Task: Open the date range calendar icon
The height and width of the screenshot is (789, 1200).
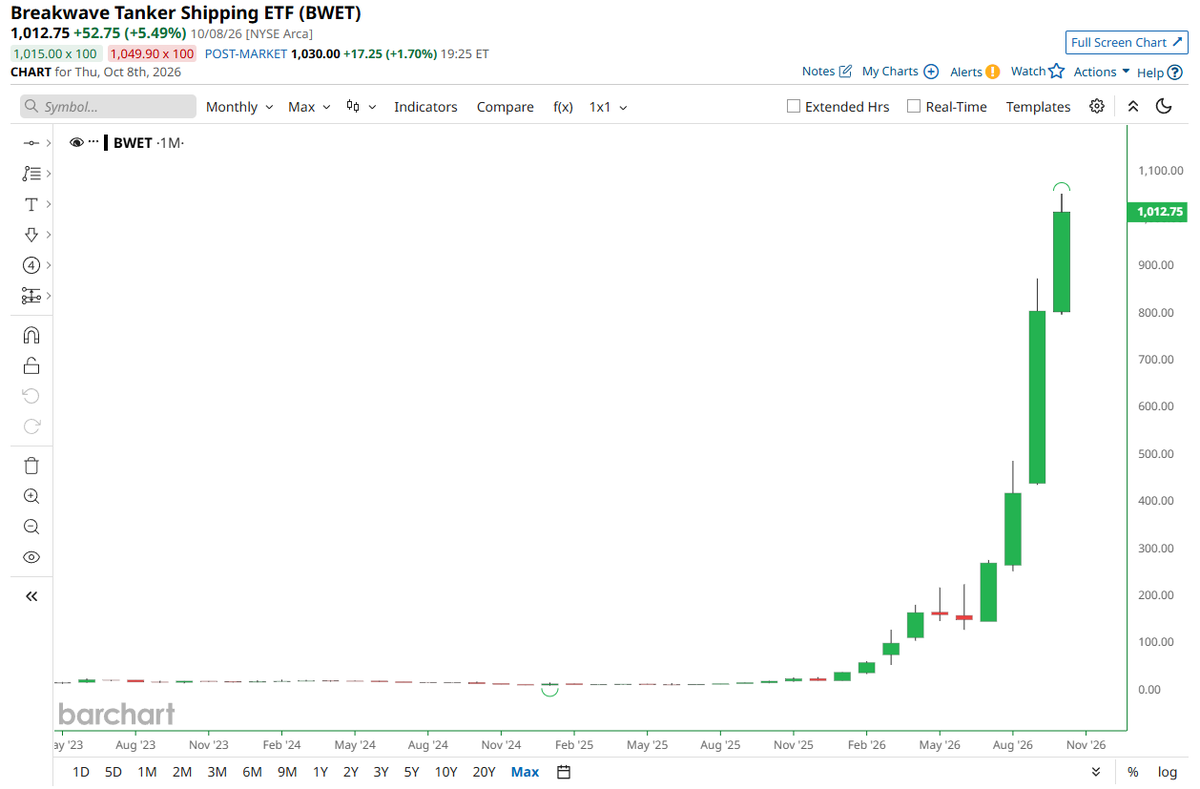Action: (564, 772)
